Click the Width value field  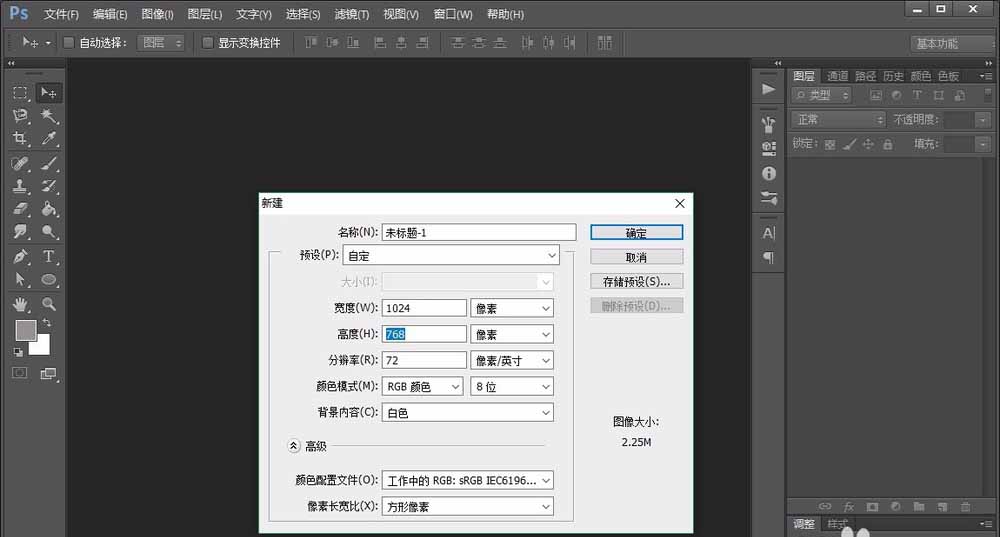(424, 308)
